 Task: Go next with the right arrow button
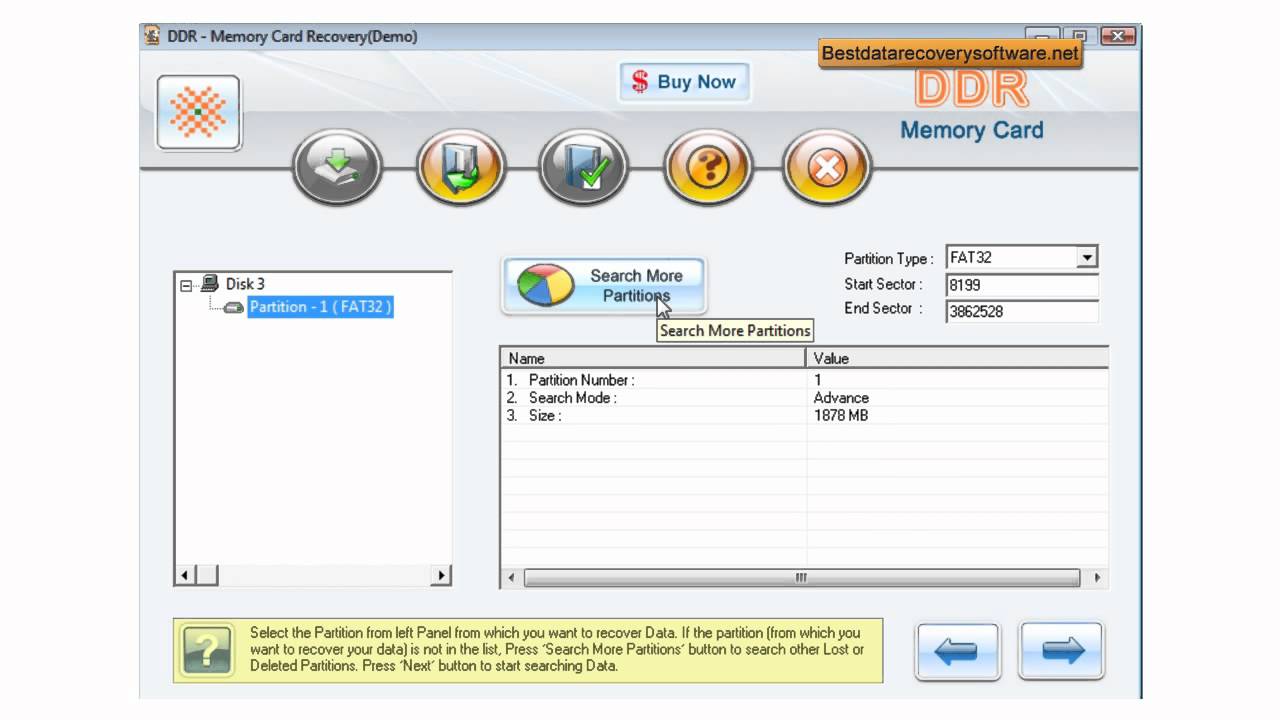(1061, 652)
